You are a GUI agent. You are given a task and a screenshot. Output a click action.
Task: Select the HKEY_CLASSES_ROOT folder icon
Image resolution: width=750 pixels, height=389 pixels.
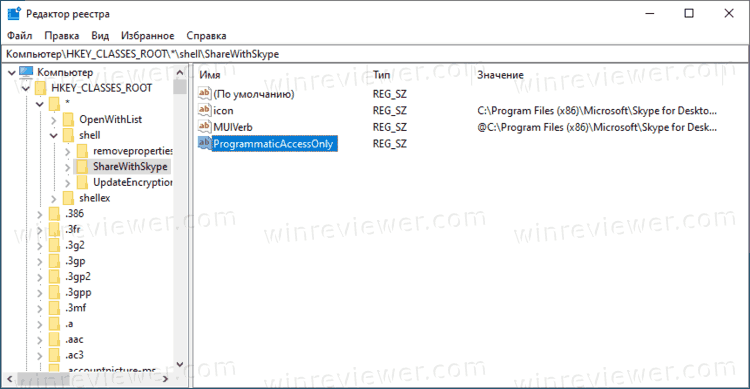[x=41, y=88]
